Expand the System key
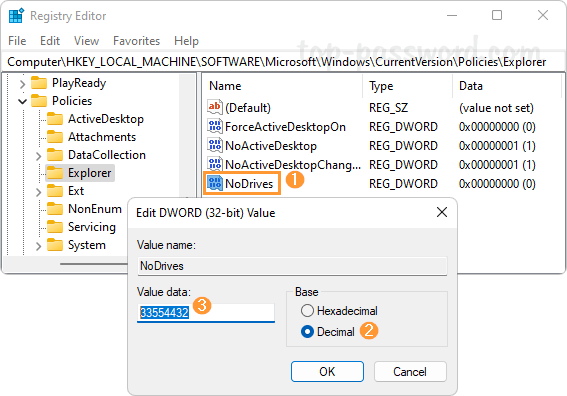The image size is (567, 396). pyautogui.click(x=39, y=246)
